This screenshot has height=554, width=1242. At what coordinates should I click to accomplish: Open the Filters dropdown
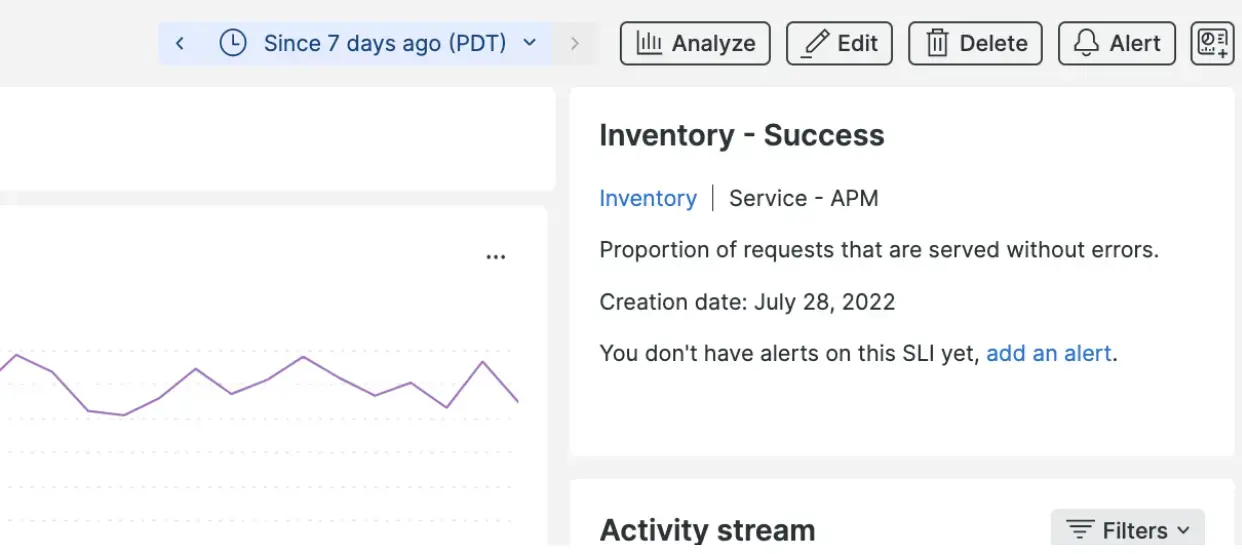pyautogui.click(x=1127, y=530)
